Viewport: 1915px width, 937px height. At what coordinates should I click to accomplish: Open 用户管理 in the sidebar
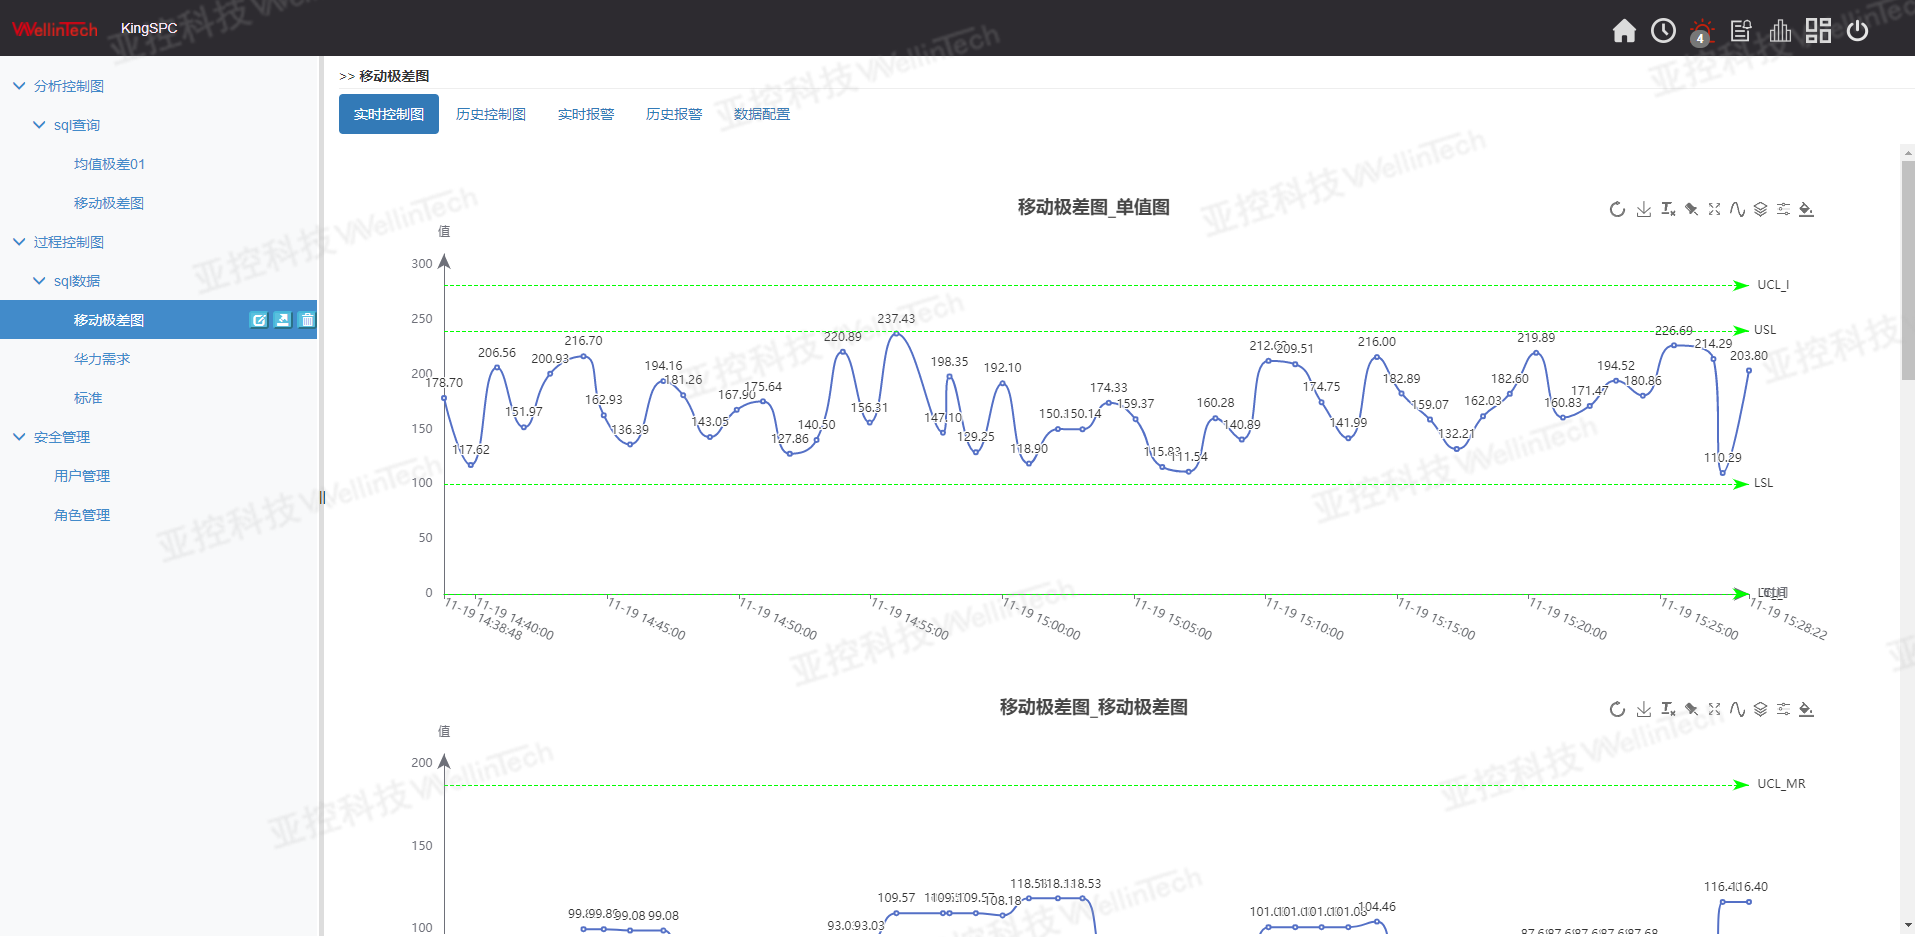(82, 476)
